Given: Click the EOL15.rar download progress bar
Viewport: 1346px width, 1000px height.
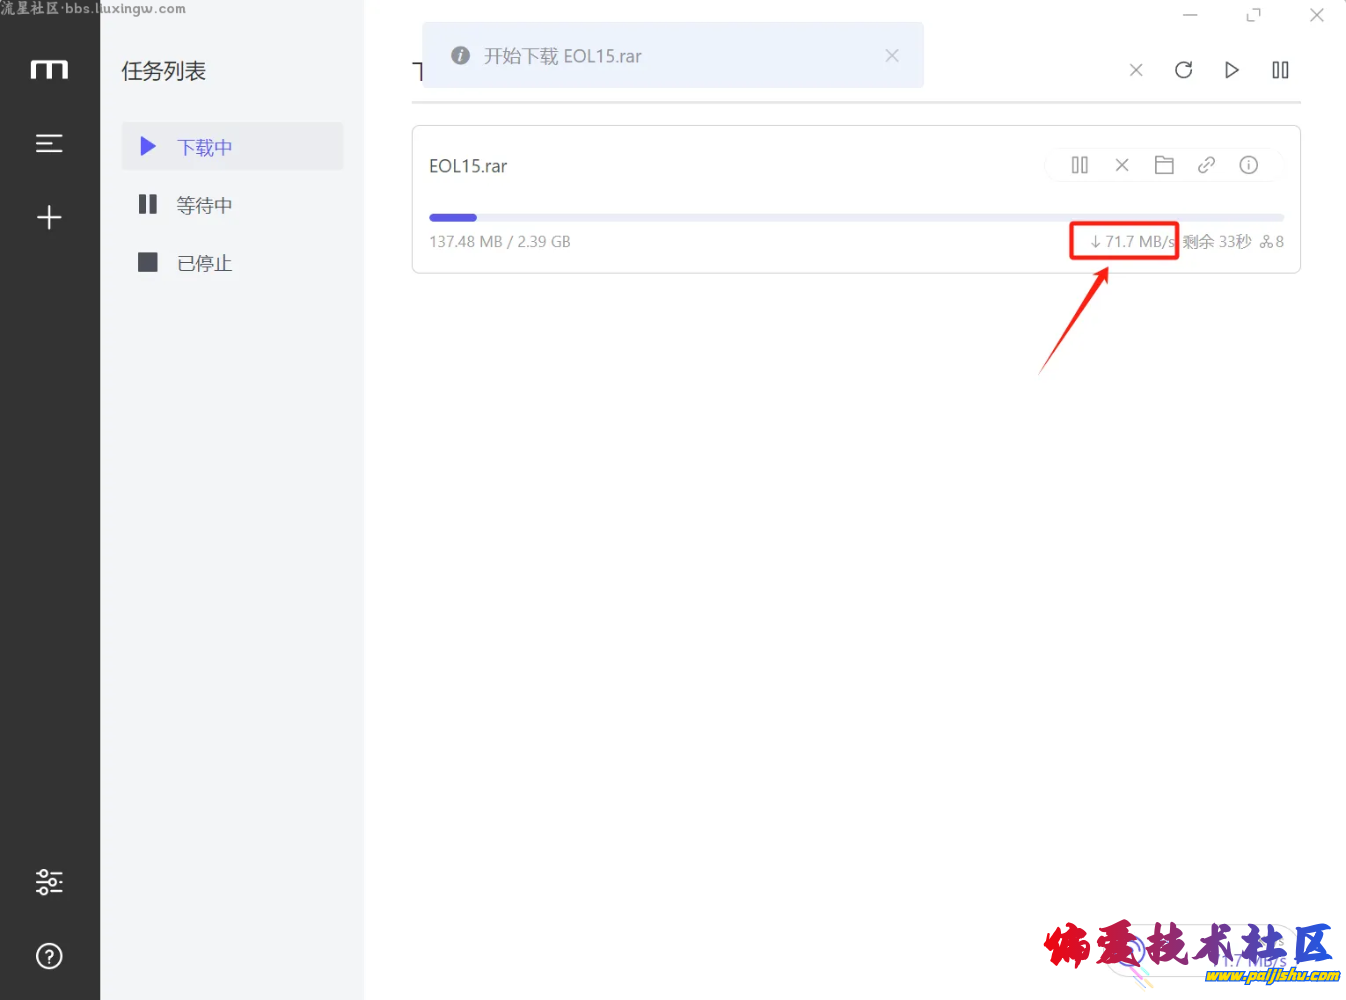Looking at the screenshot, I should 855,217.
